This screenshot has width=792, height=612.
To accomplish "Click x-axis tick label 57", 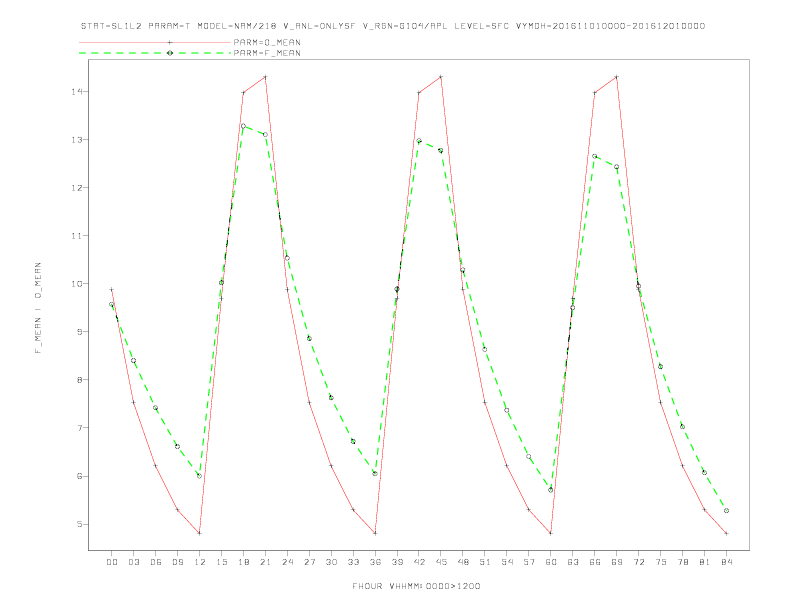I will click(529, 562).
